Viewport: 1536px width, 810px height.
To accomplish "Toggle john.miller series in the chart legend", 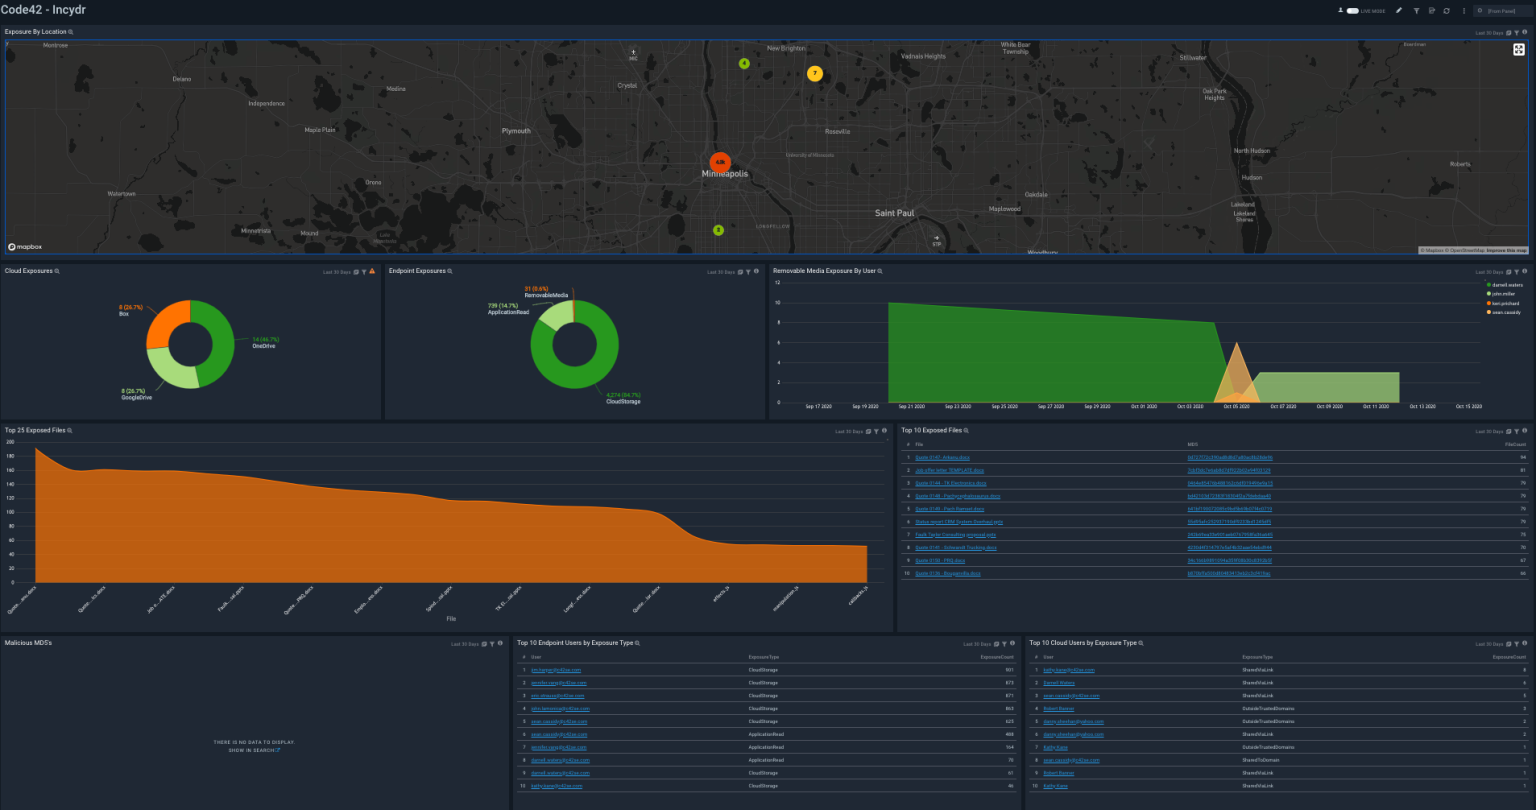I will point(1502,294).
